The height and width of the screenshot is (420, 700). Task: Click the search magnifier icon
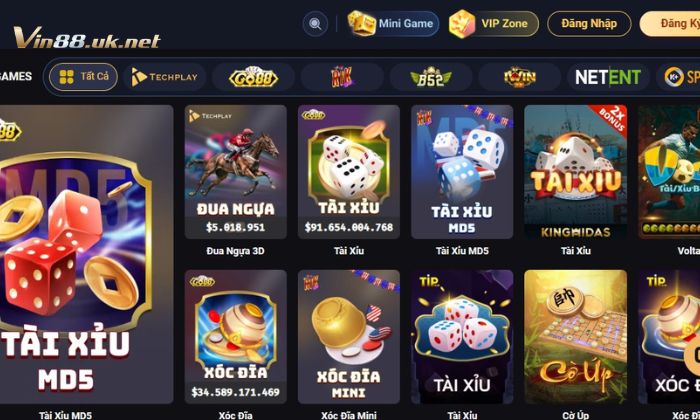pos(315,24)
